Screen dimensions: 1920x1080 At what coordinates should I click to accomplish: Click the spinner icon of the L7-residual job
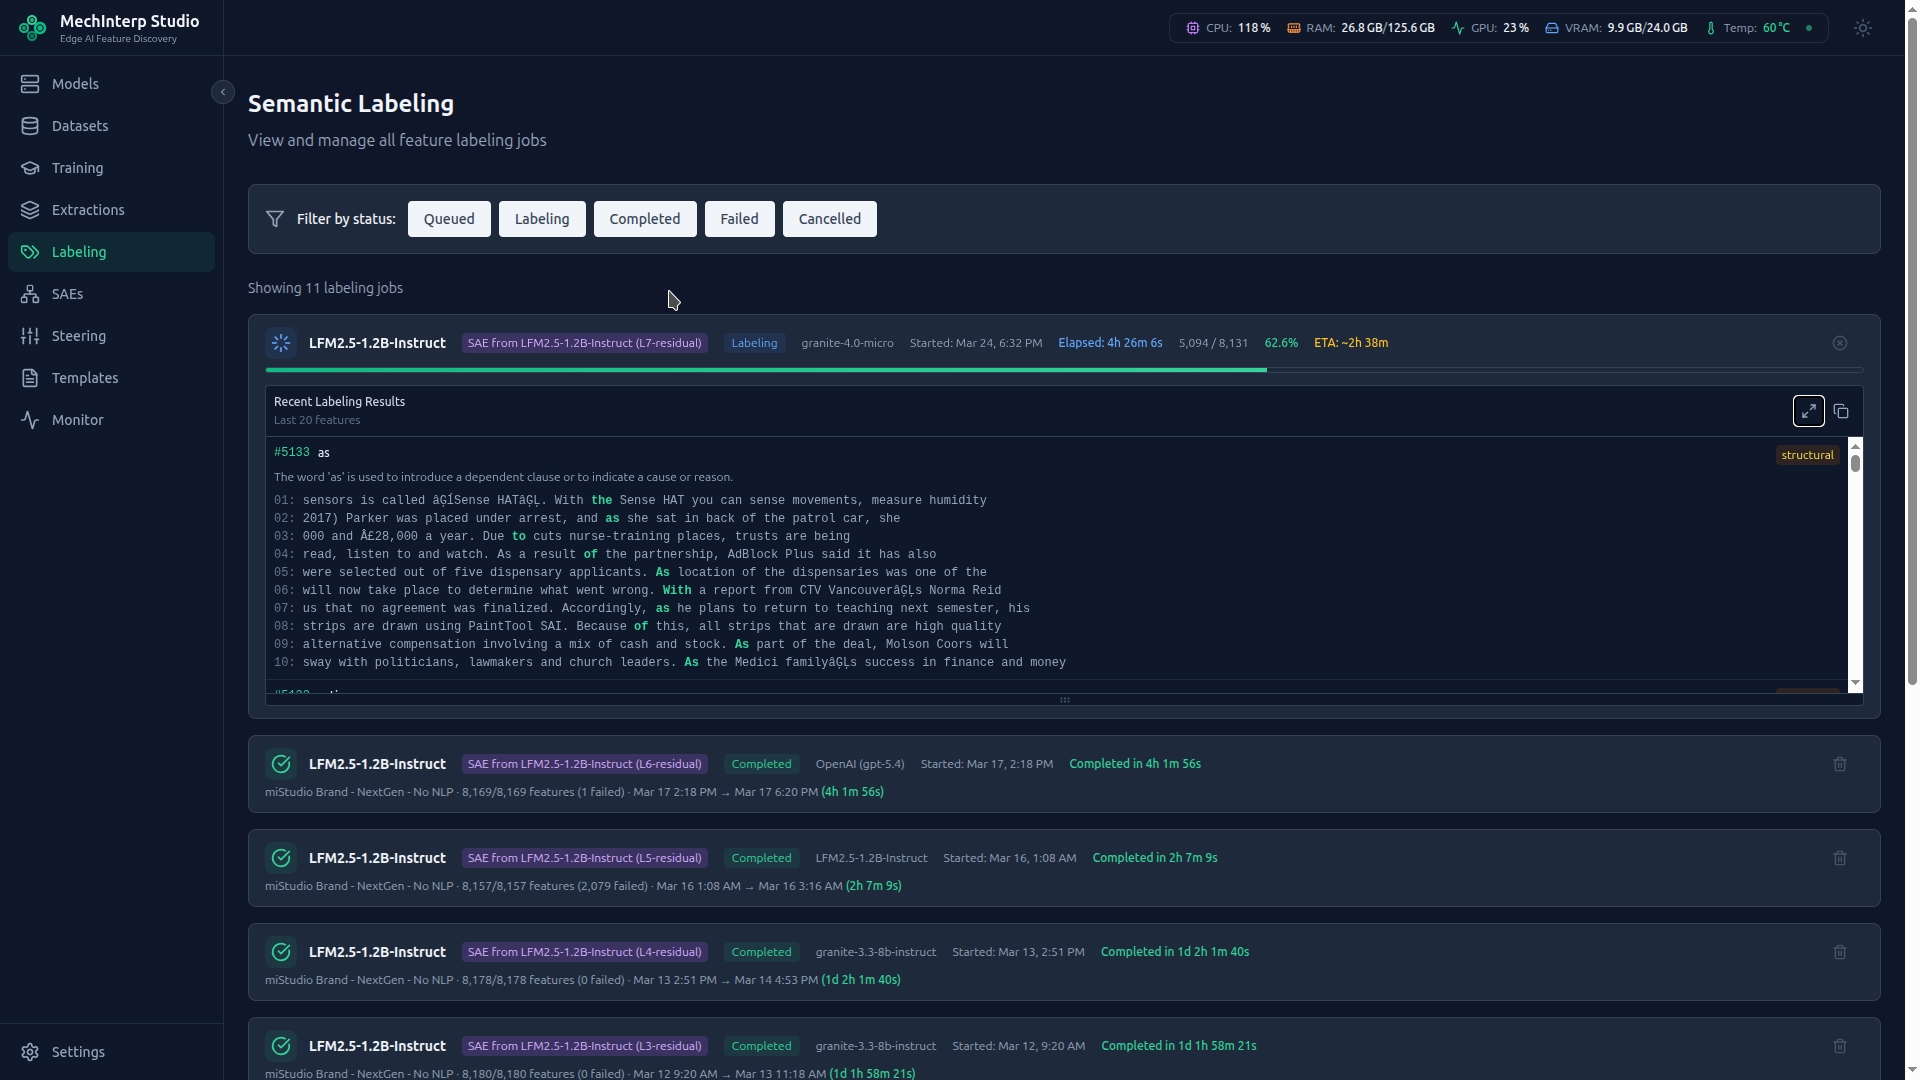(281, 343)
